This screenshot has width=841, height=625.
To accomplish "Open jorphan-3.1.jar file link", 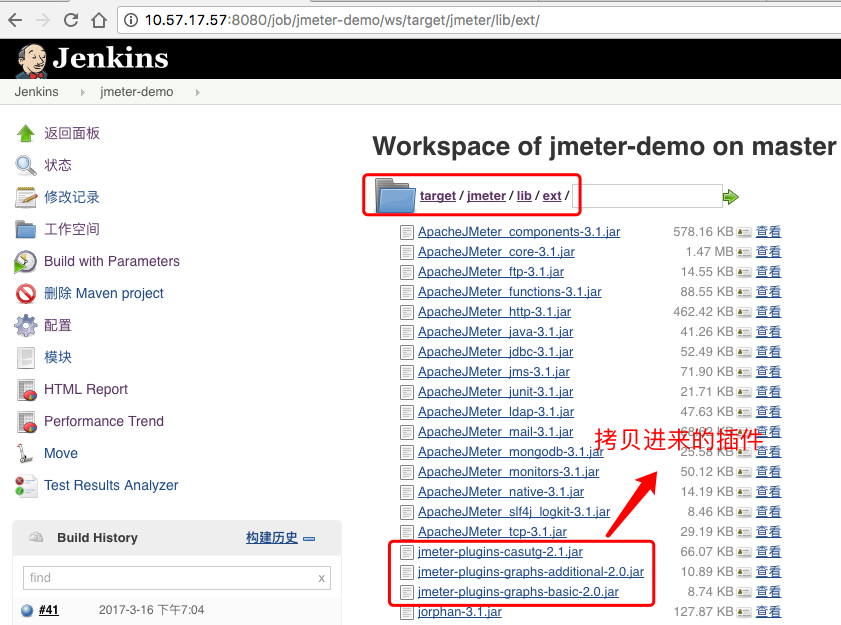I will coord(460,612).
